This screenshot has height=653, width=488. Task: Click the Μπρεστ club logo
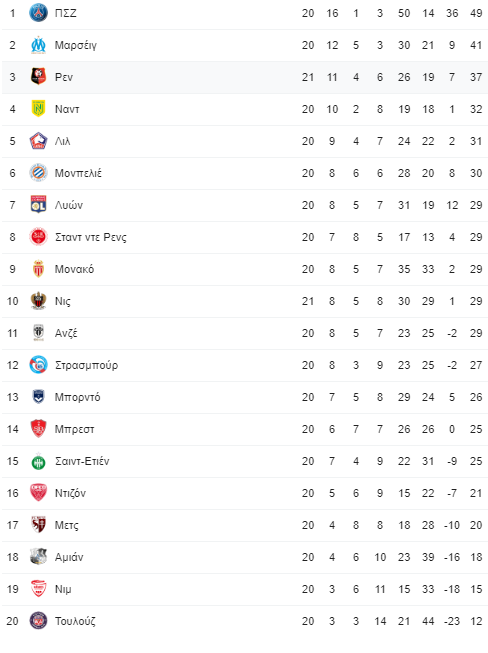38,429
